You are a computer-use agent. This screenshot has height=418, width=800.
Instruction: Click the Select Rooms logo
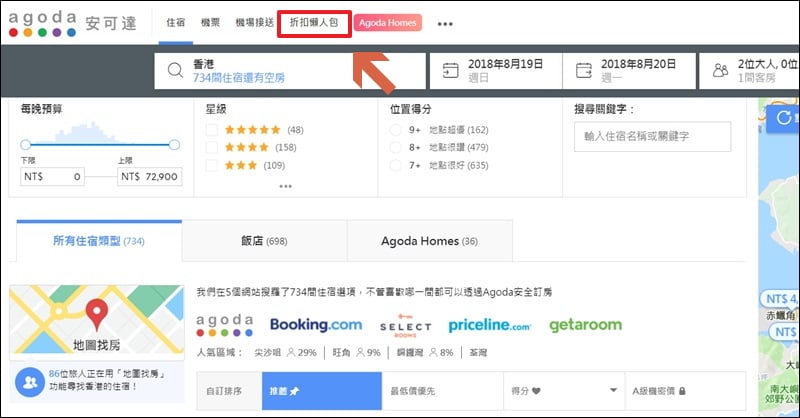(406, 326)
